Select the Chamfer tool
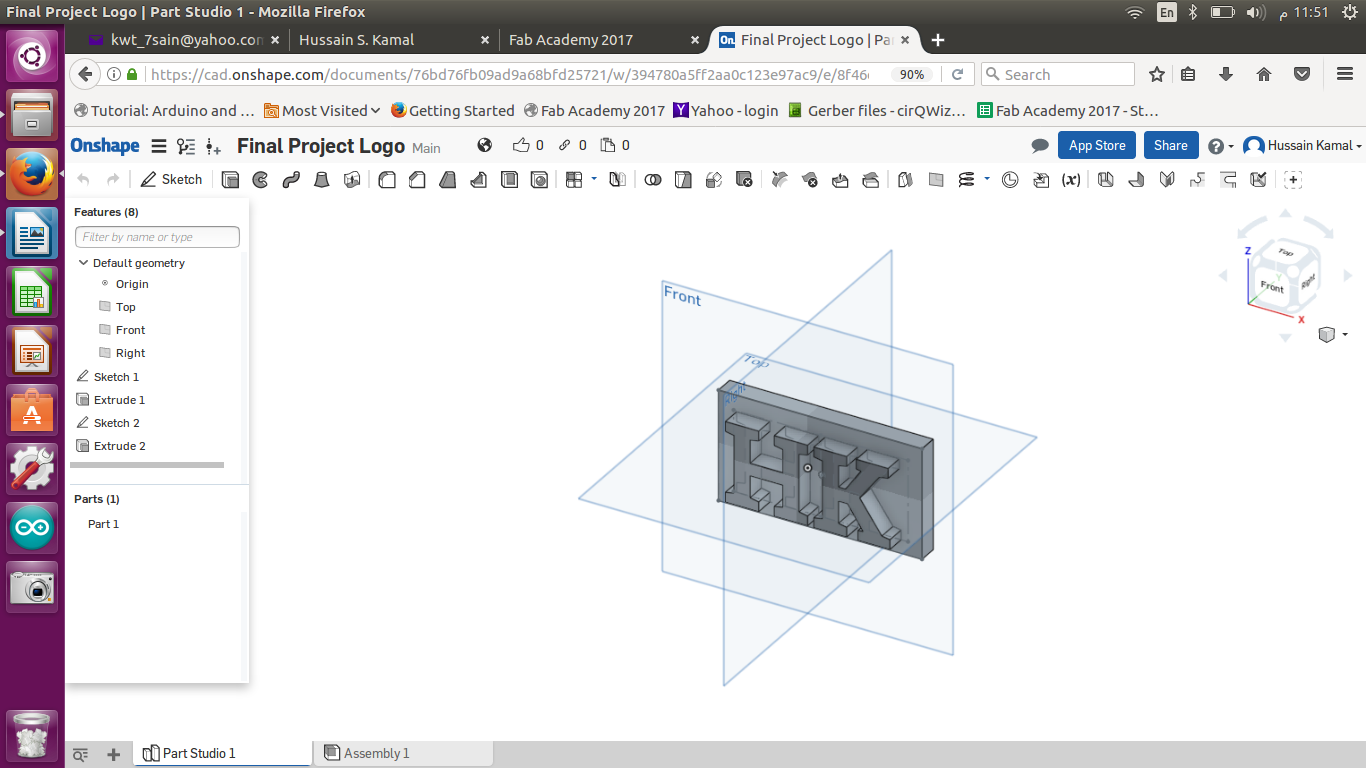Screen dimensions: 1366x768 click(418, 180)
